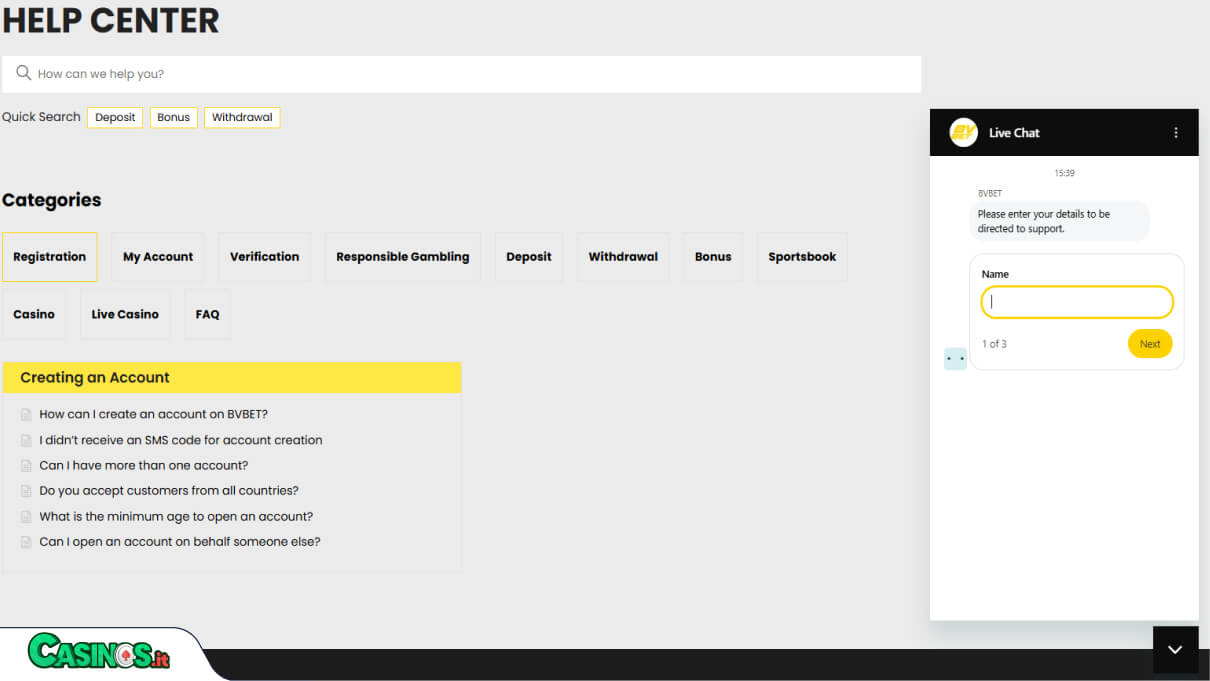Open the minimum age article link
The height and width of the screenshot is (681, 1210).
coord(176,517)
